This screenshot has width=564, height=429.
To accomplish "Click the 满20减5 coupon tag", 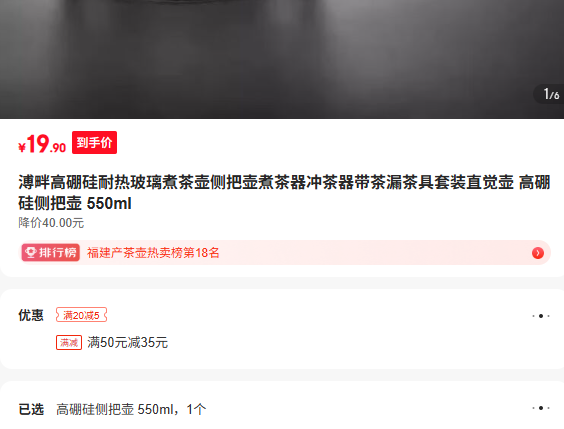I will pyautogui.click(x=81, y=315).
